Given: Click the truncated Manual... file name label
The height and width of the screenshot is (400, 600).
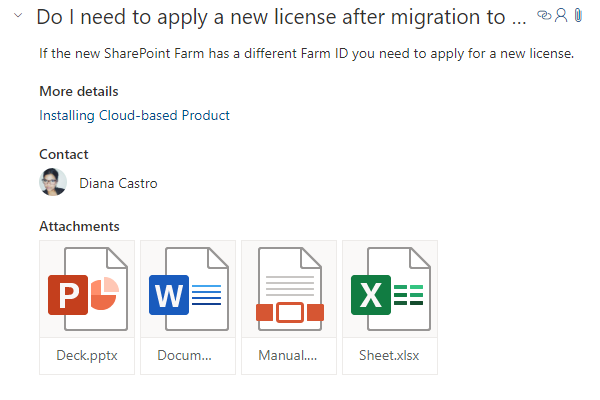Looking at the screenshot, I should (x=288, y=356).
